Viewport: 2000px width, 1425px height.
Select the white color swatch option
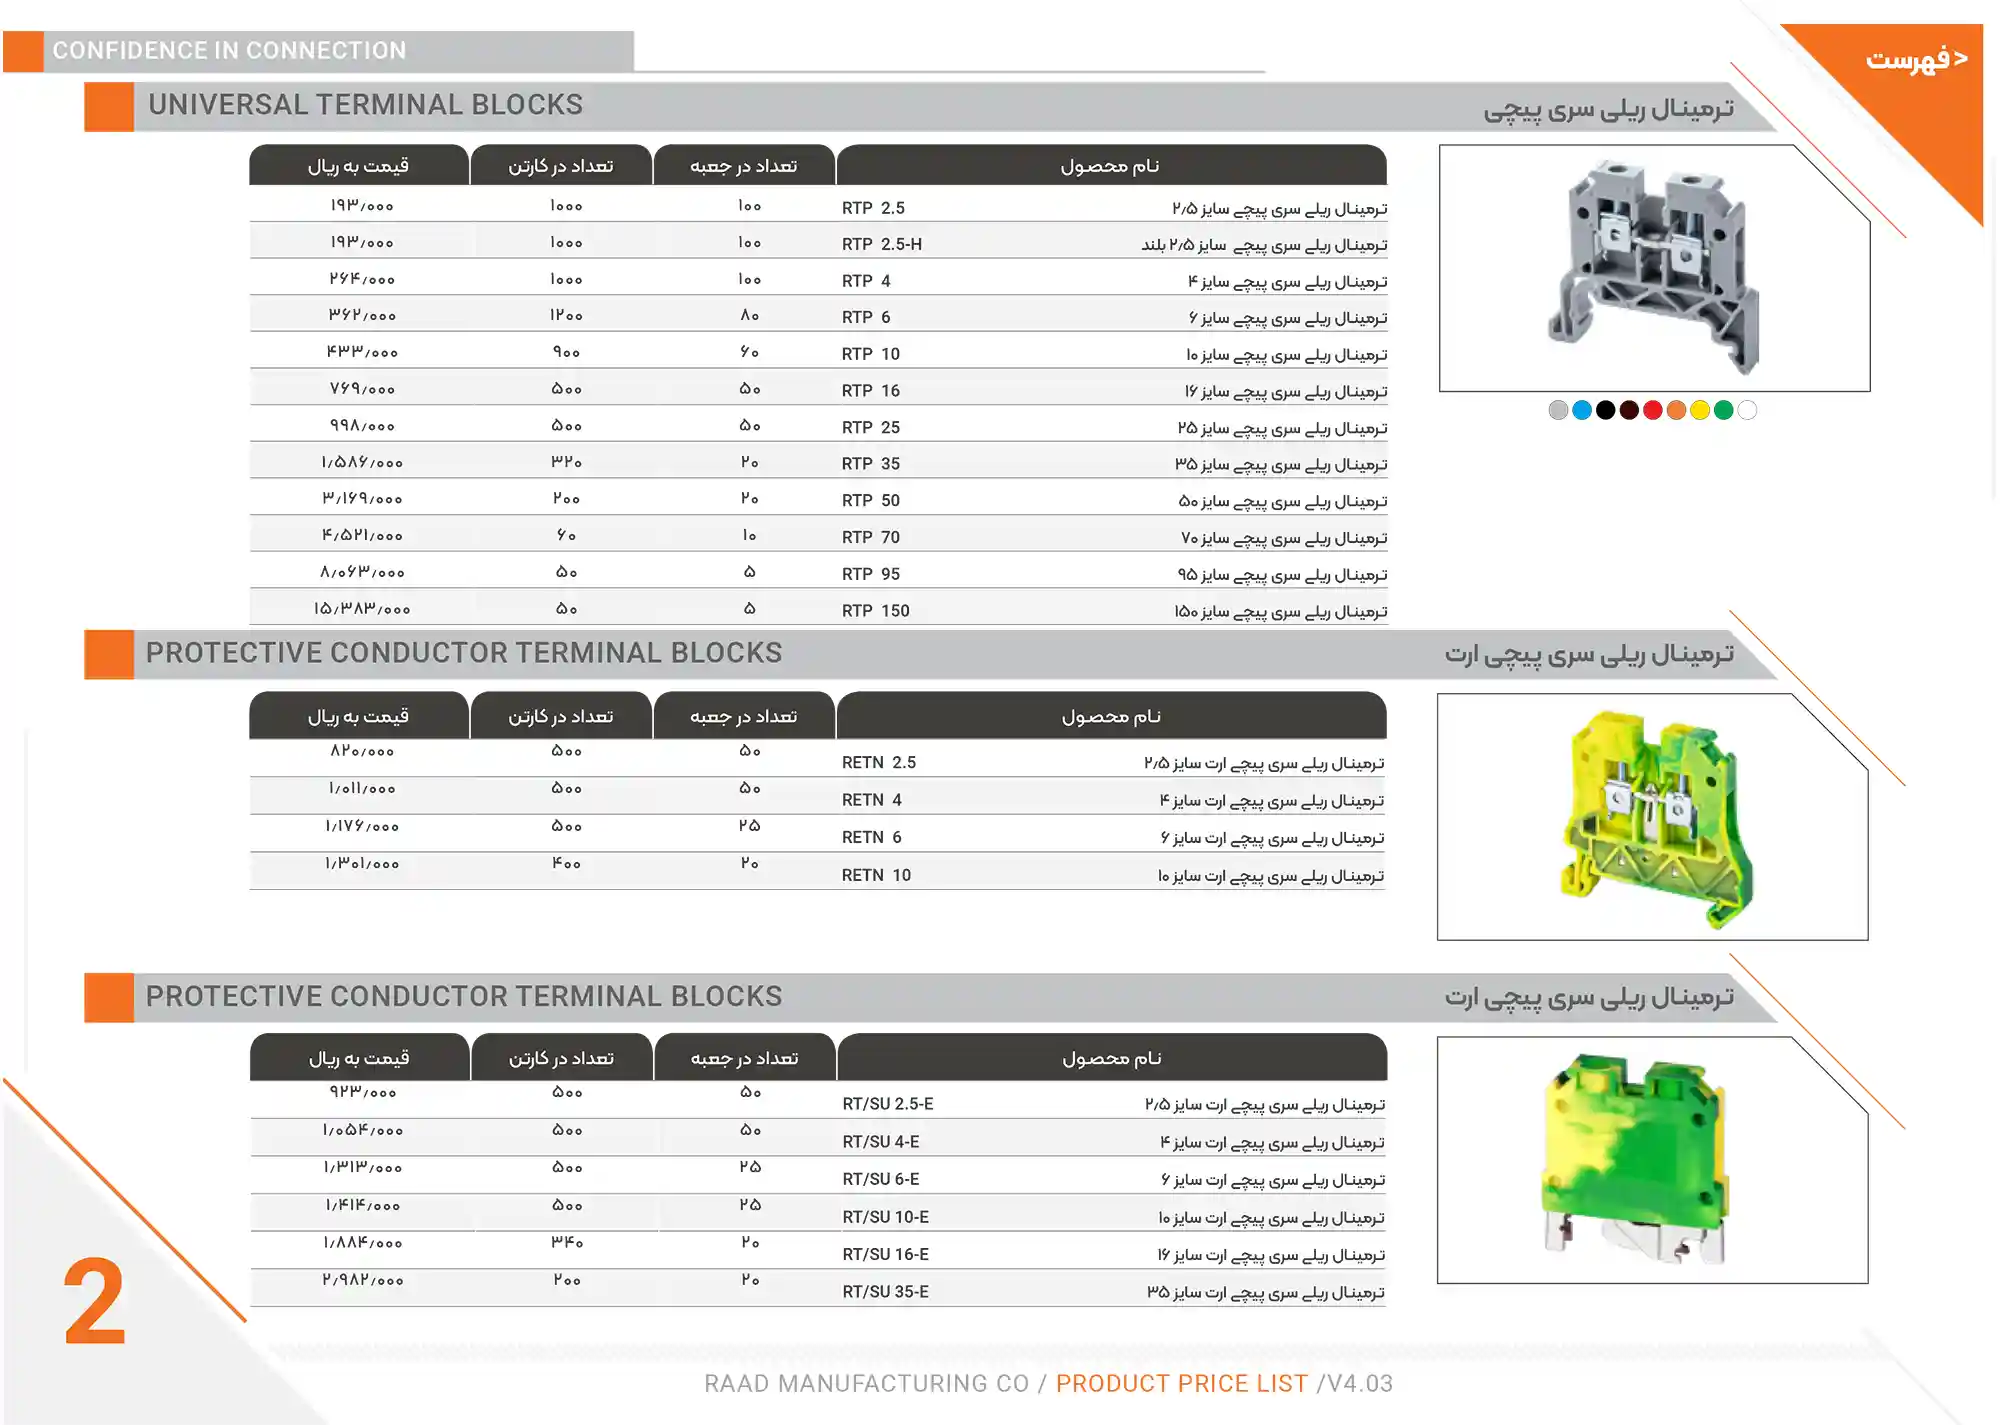(x=1746, y=409)
